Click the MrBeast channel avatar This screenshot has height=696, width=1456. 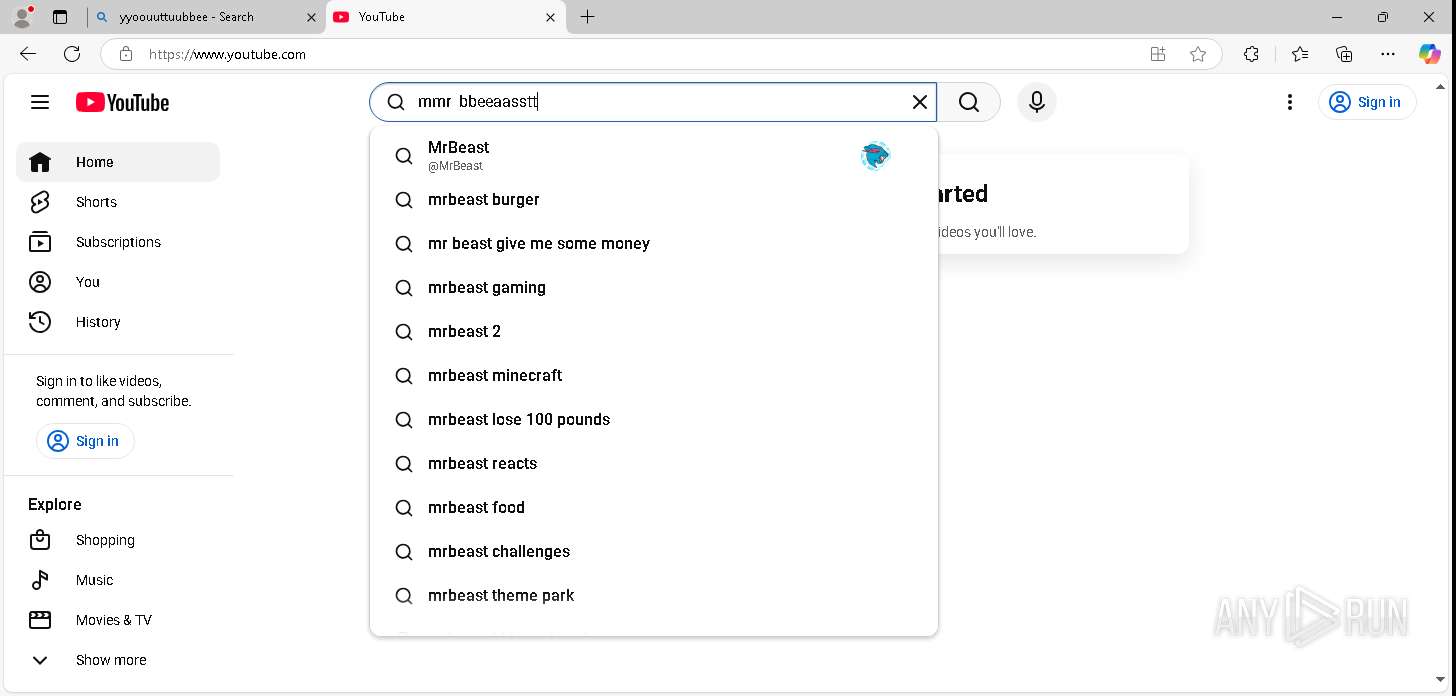pos(875,155)
